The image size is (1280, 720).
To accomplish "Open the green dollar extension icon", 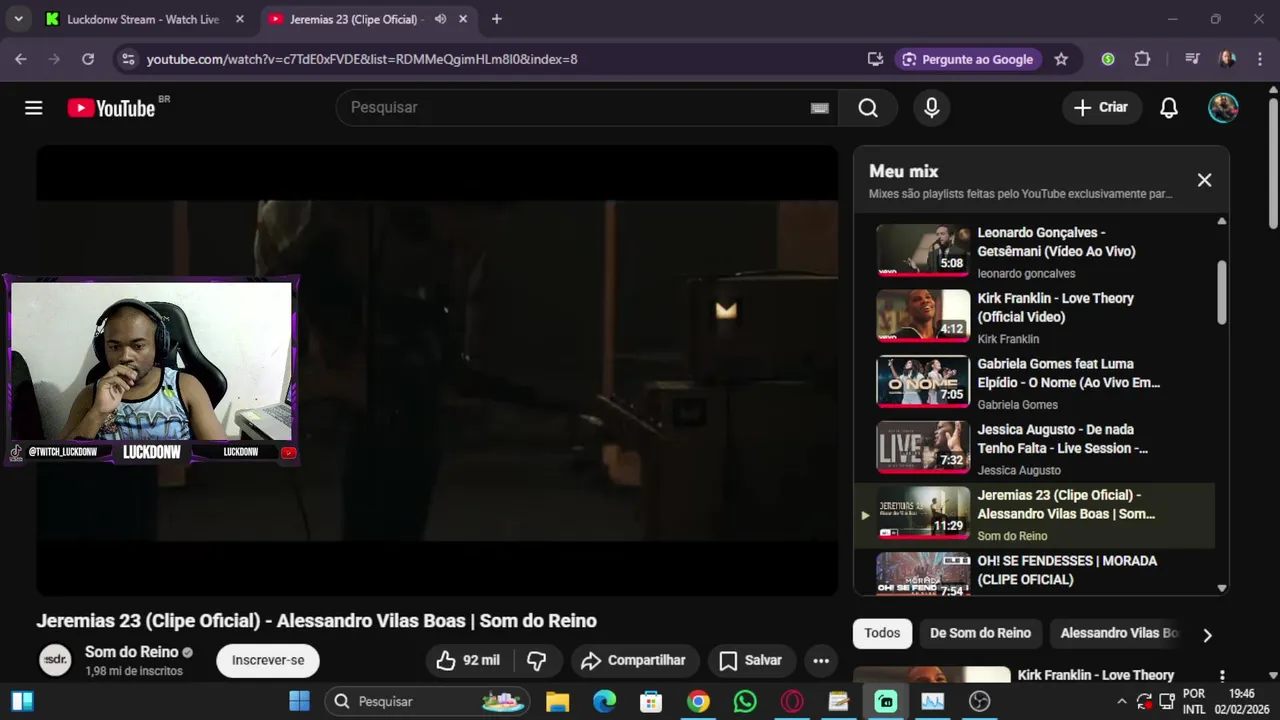I will (1108, 59).
